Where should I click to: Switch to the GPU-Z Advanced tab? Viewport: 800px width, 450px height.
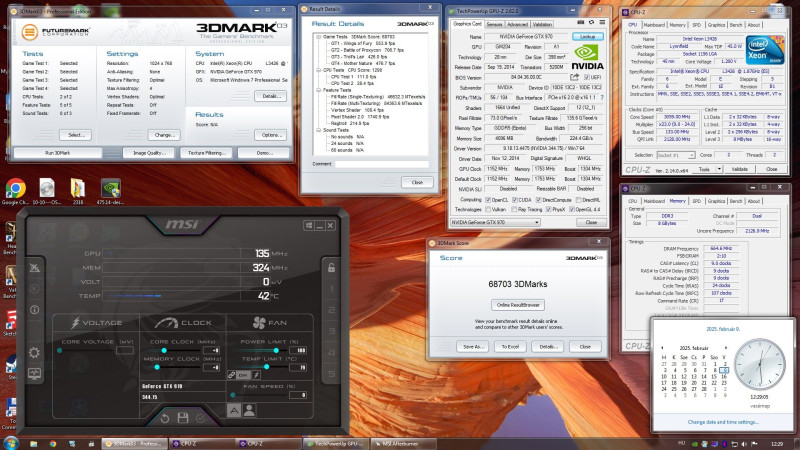click(x=517, y=24)
